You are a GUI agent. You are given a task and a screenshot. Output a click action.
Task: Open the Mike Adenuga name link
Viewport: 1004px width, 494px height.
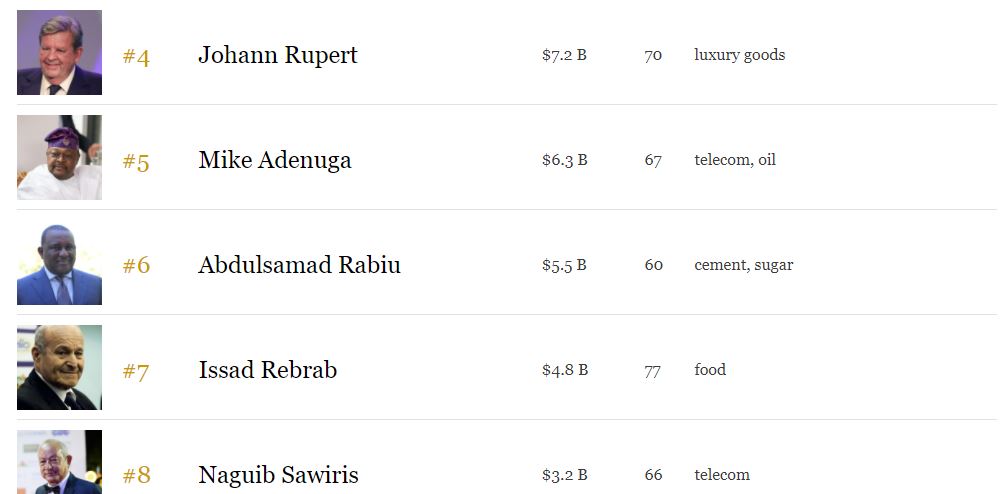click(274, 160)
